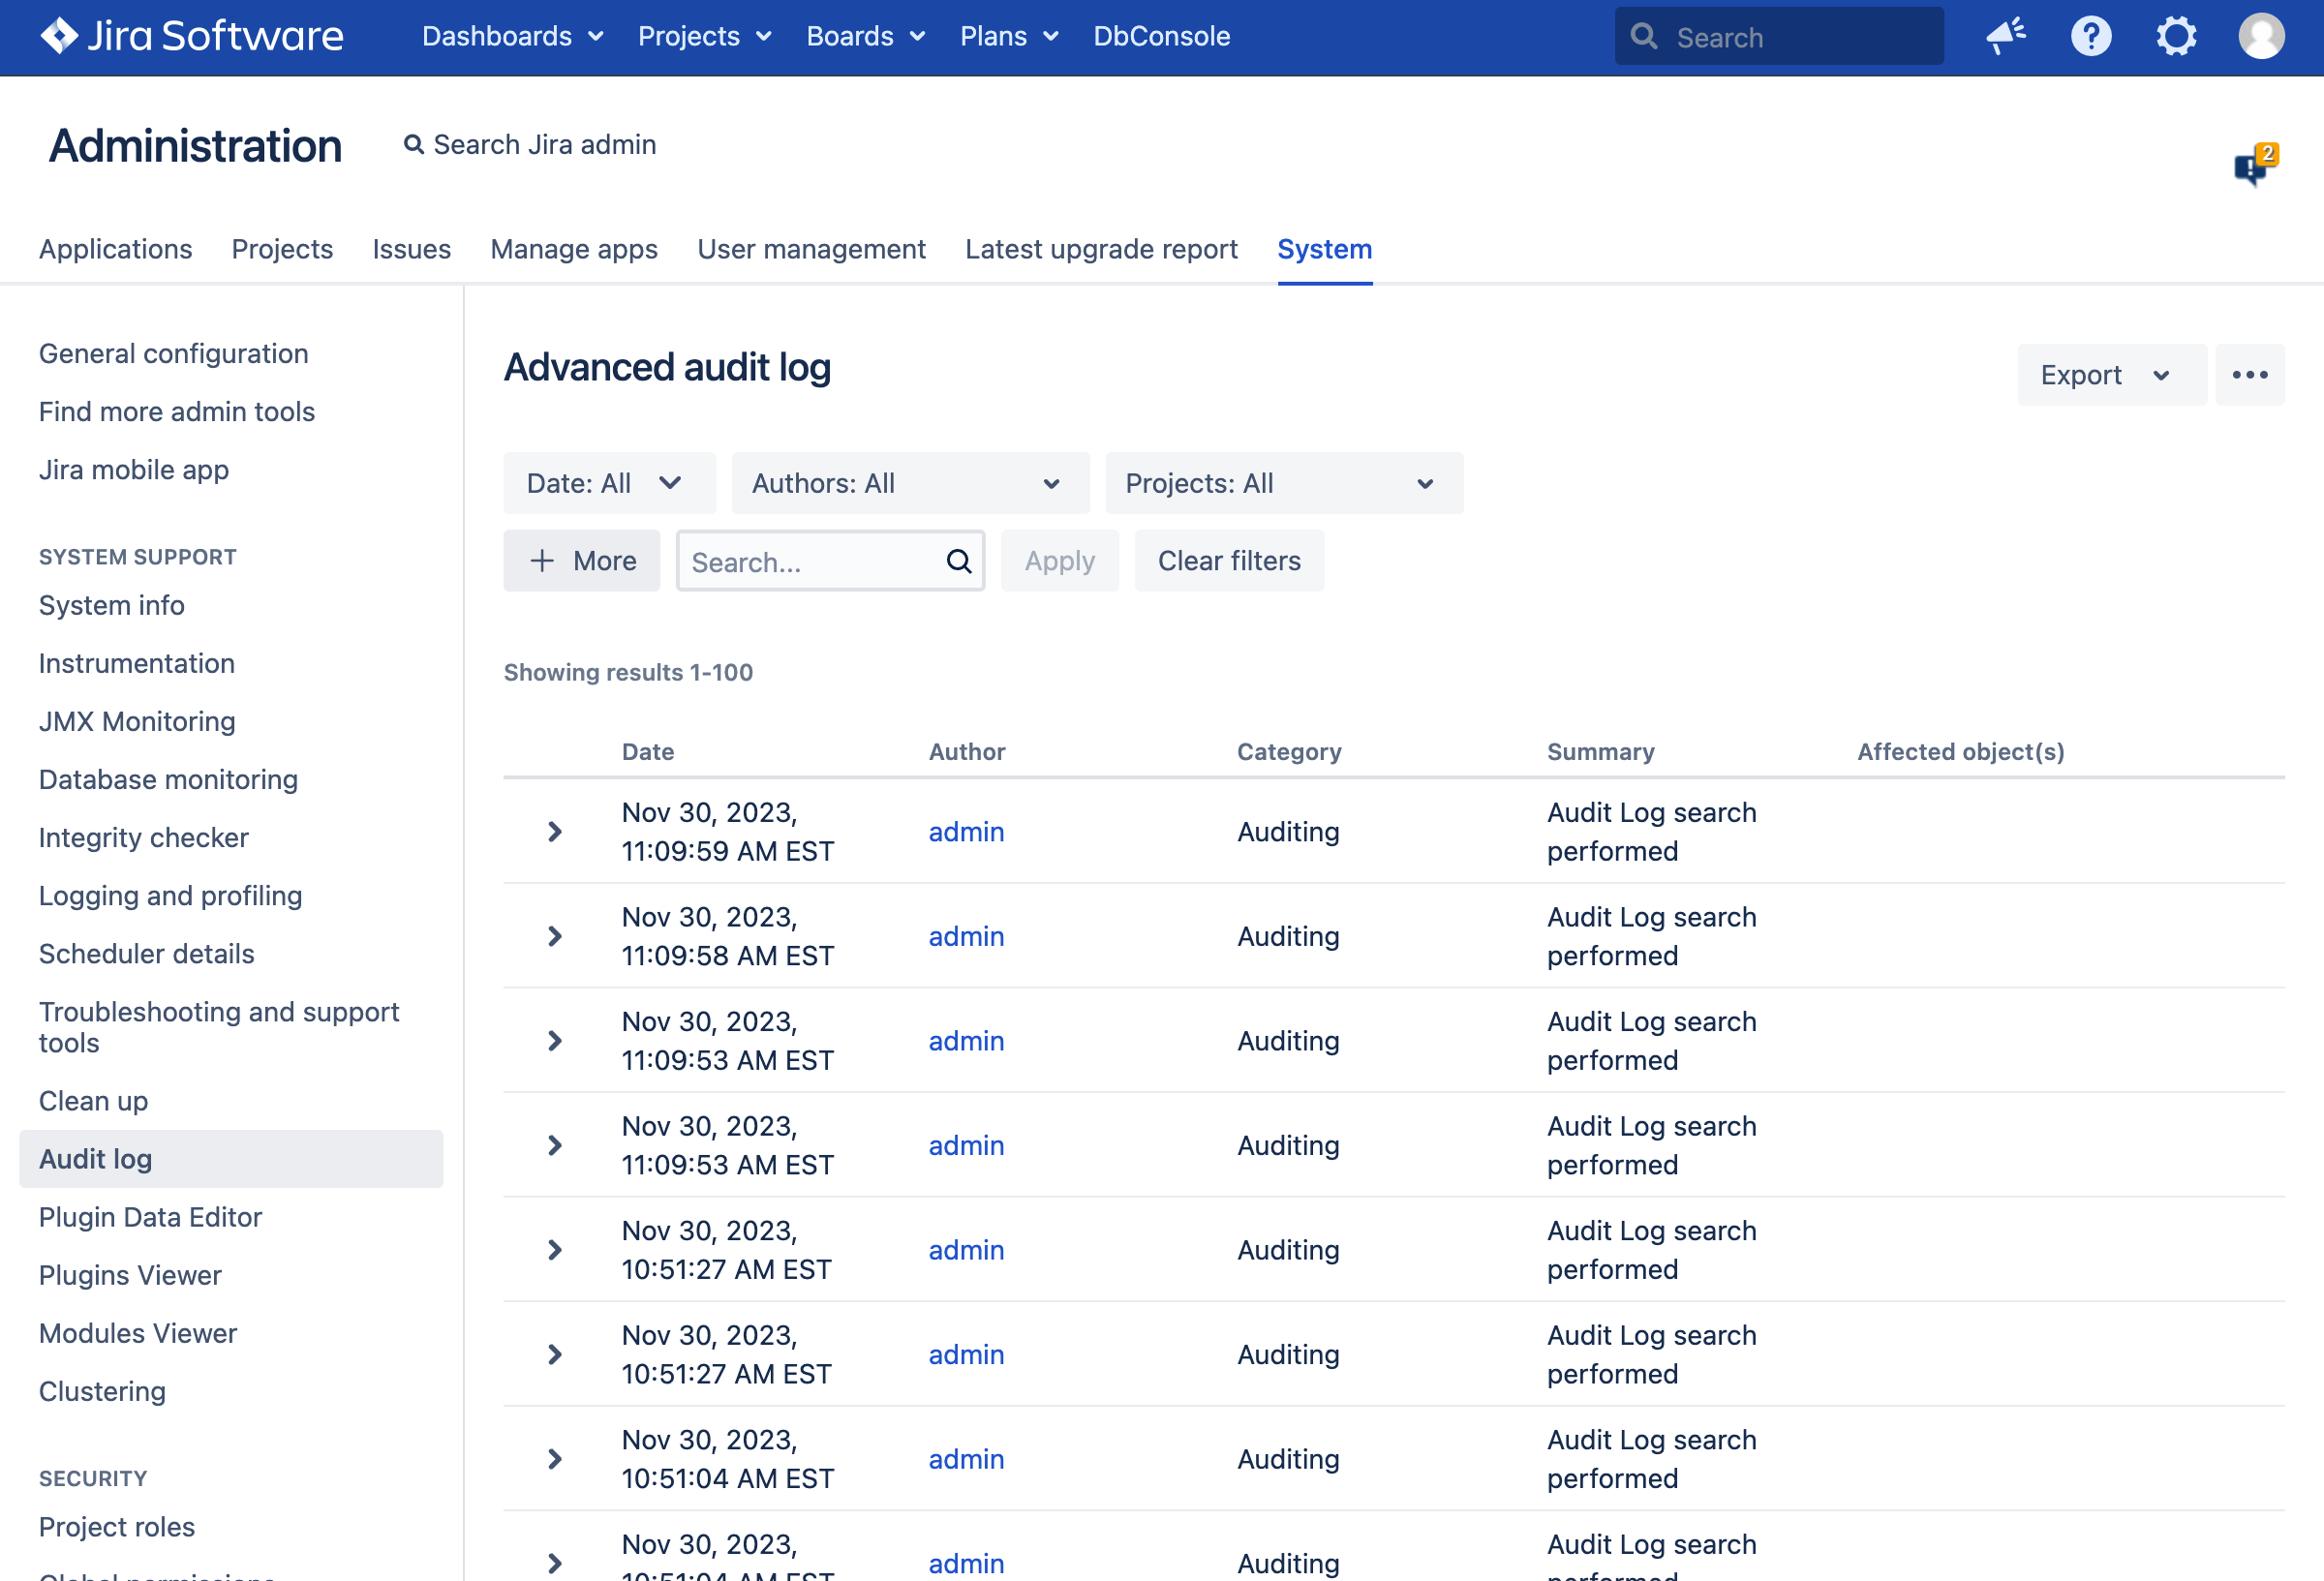Open the Authors: All filter dropdown
2324x1581 pixels.
click(909, 483)
